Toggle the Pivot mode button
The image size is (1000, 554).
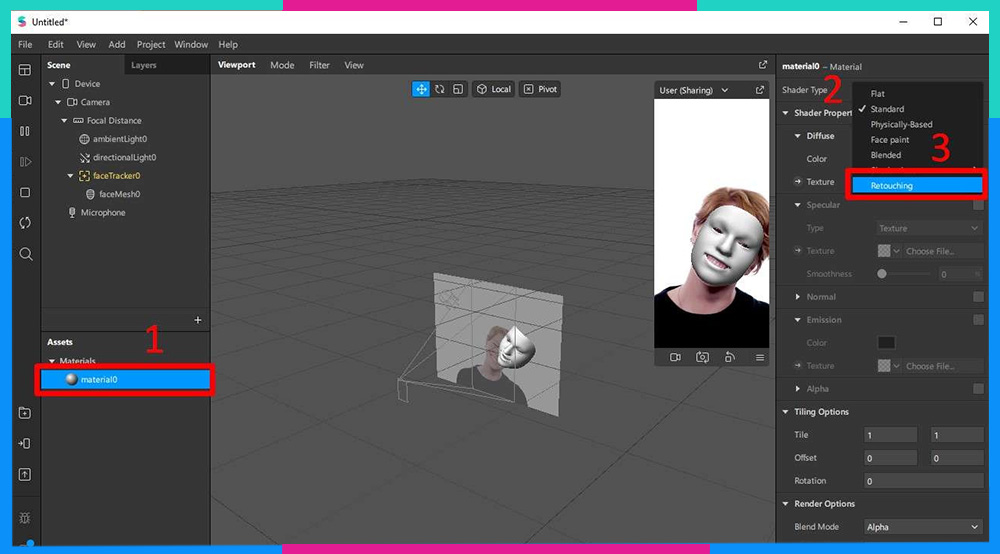tap(540, 89)
